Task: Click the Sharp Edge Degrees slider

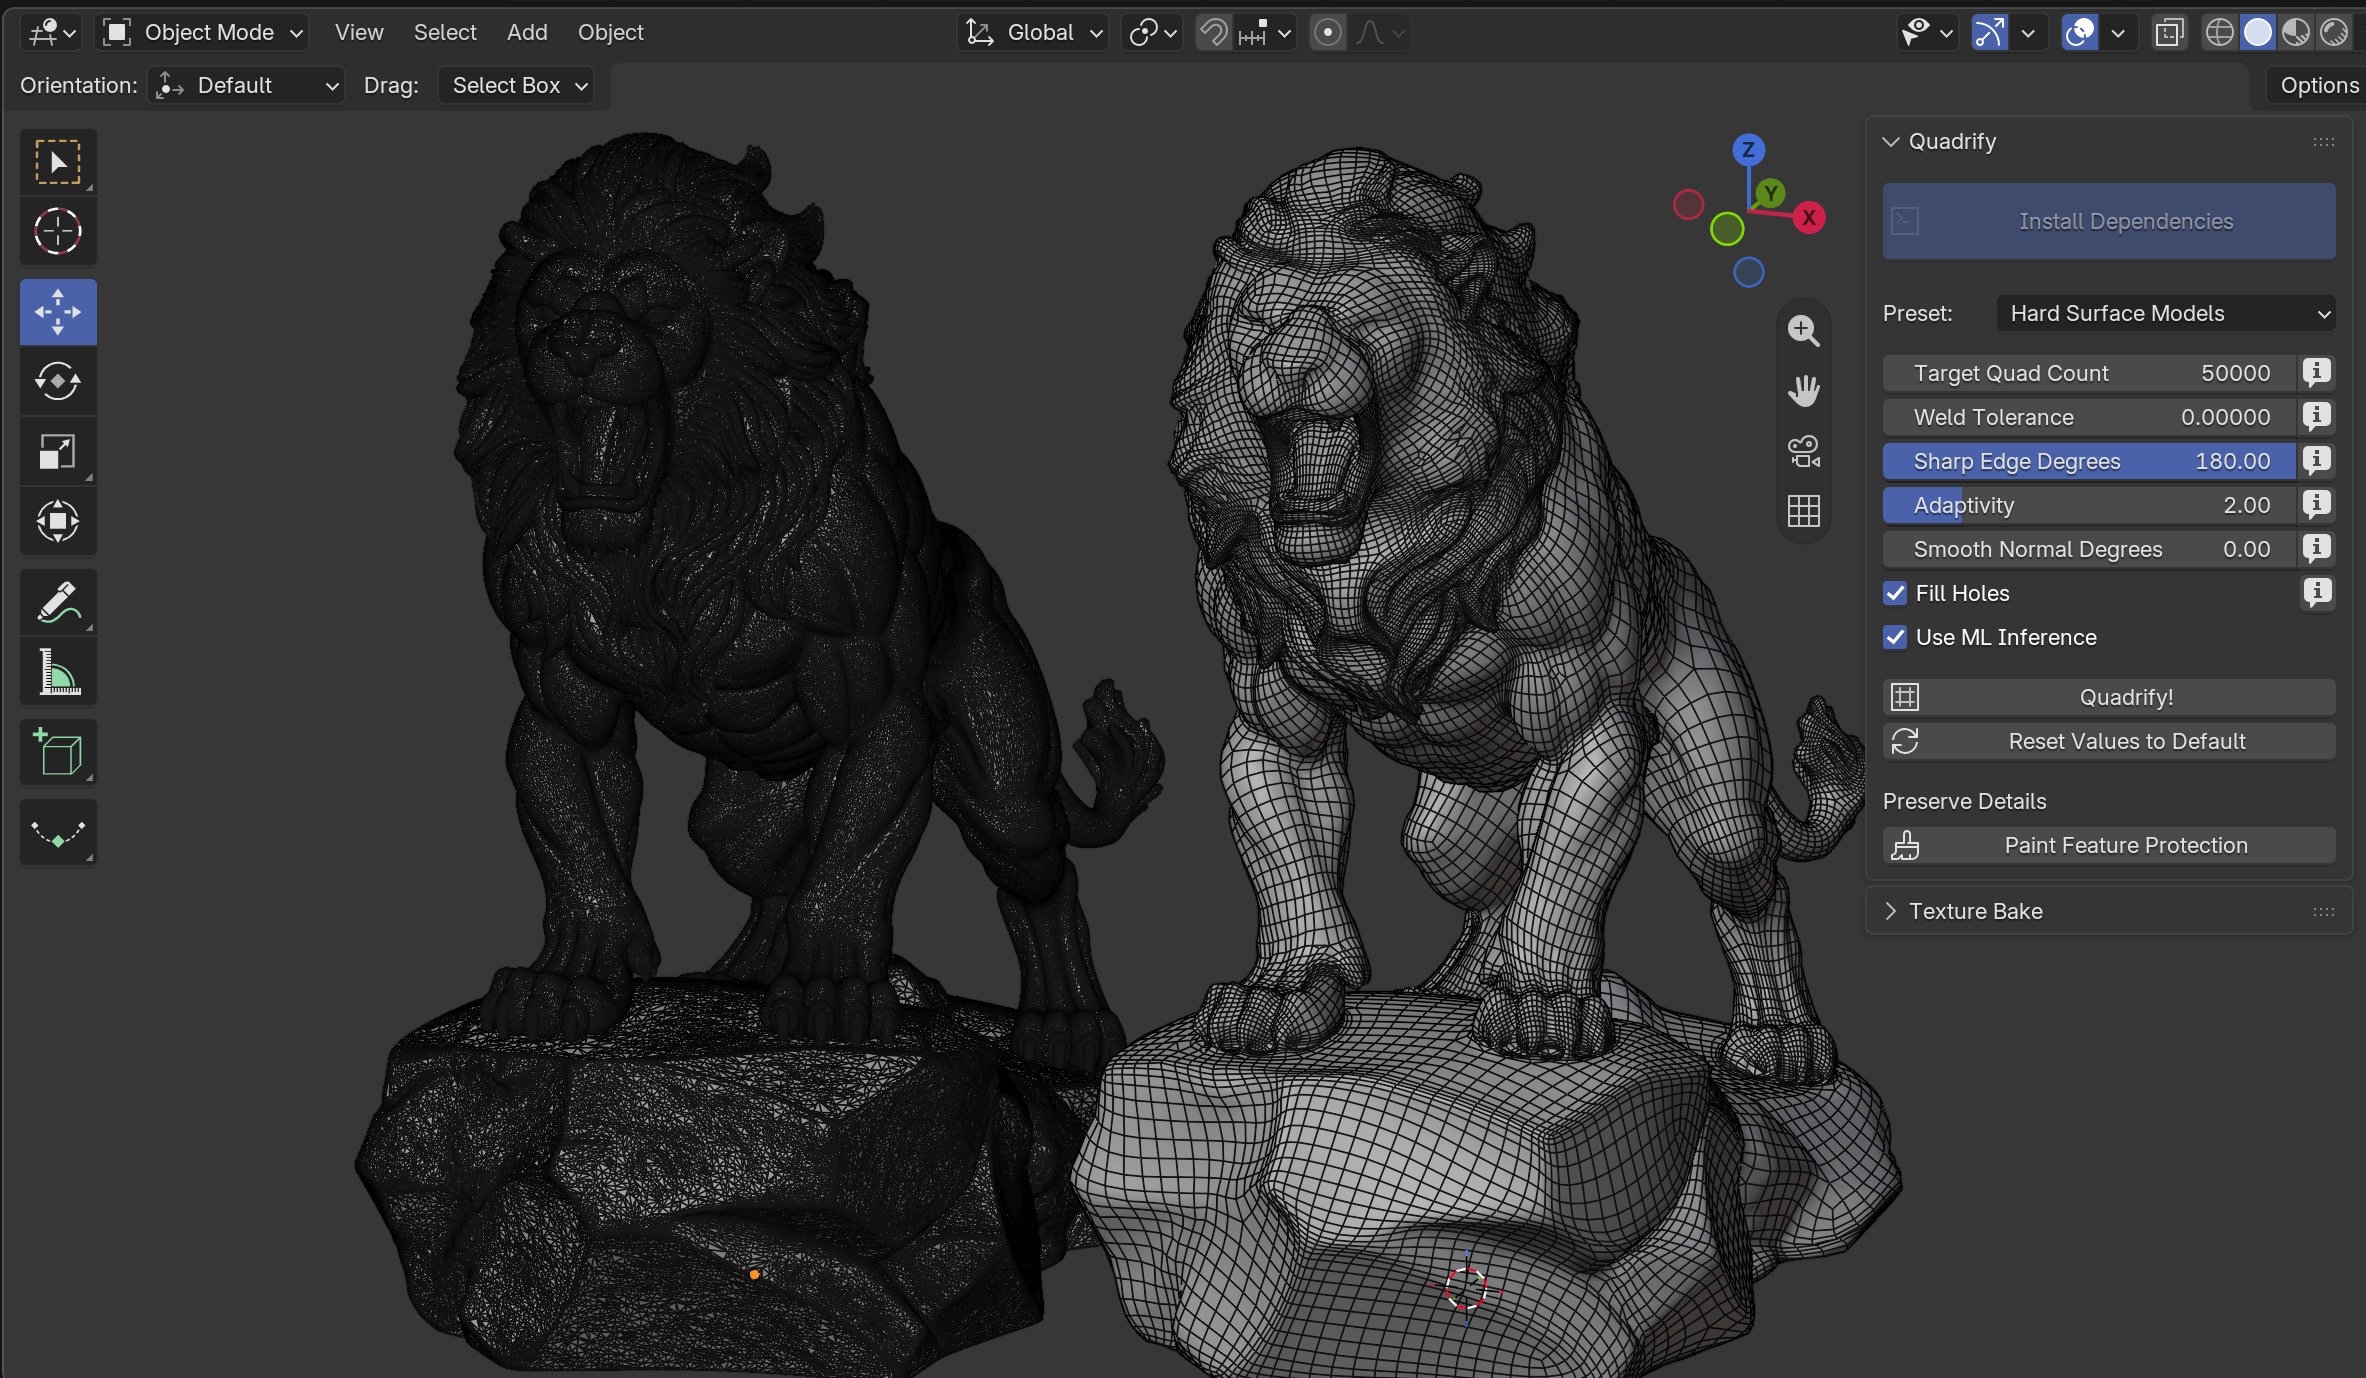Action: [x=2089, y=461]
